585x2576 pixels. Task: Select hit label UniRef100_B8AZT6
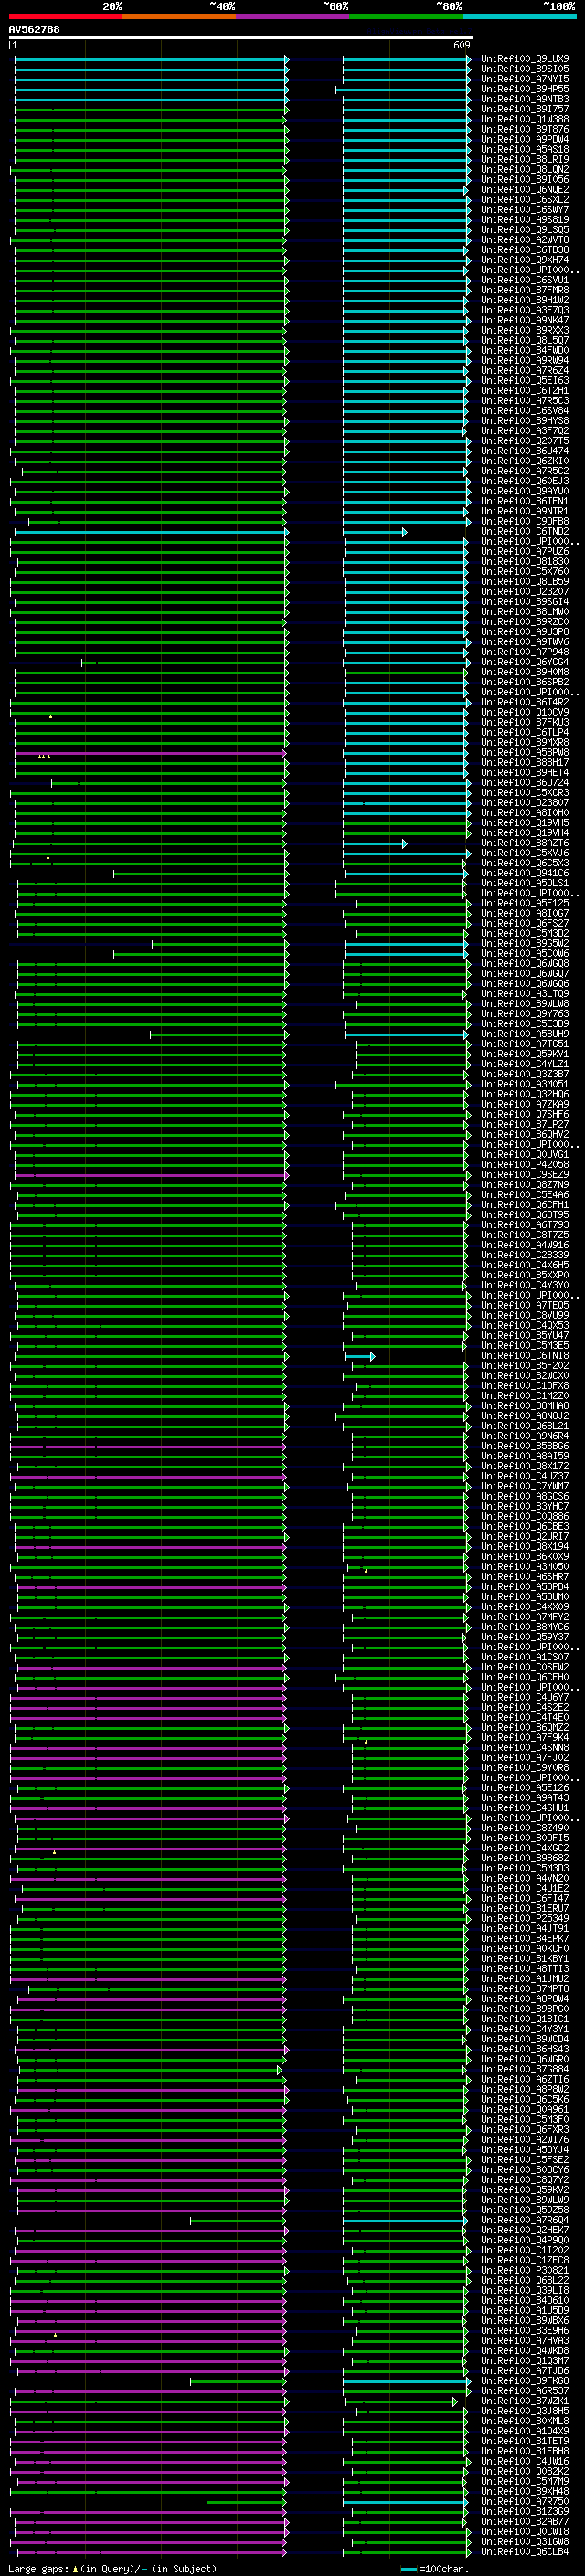click(x=525, y=843)
